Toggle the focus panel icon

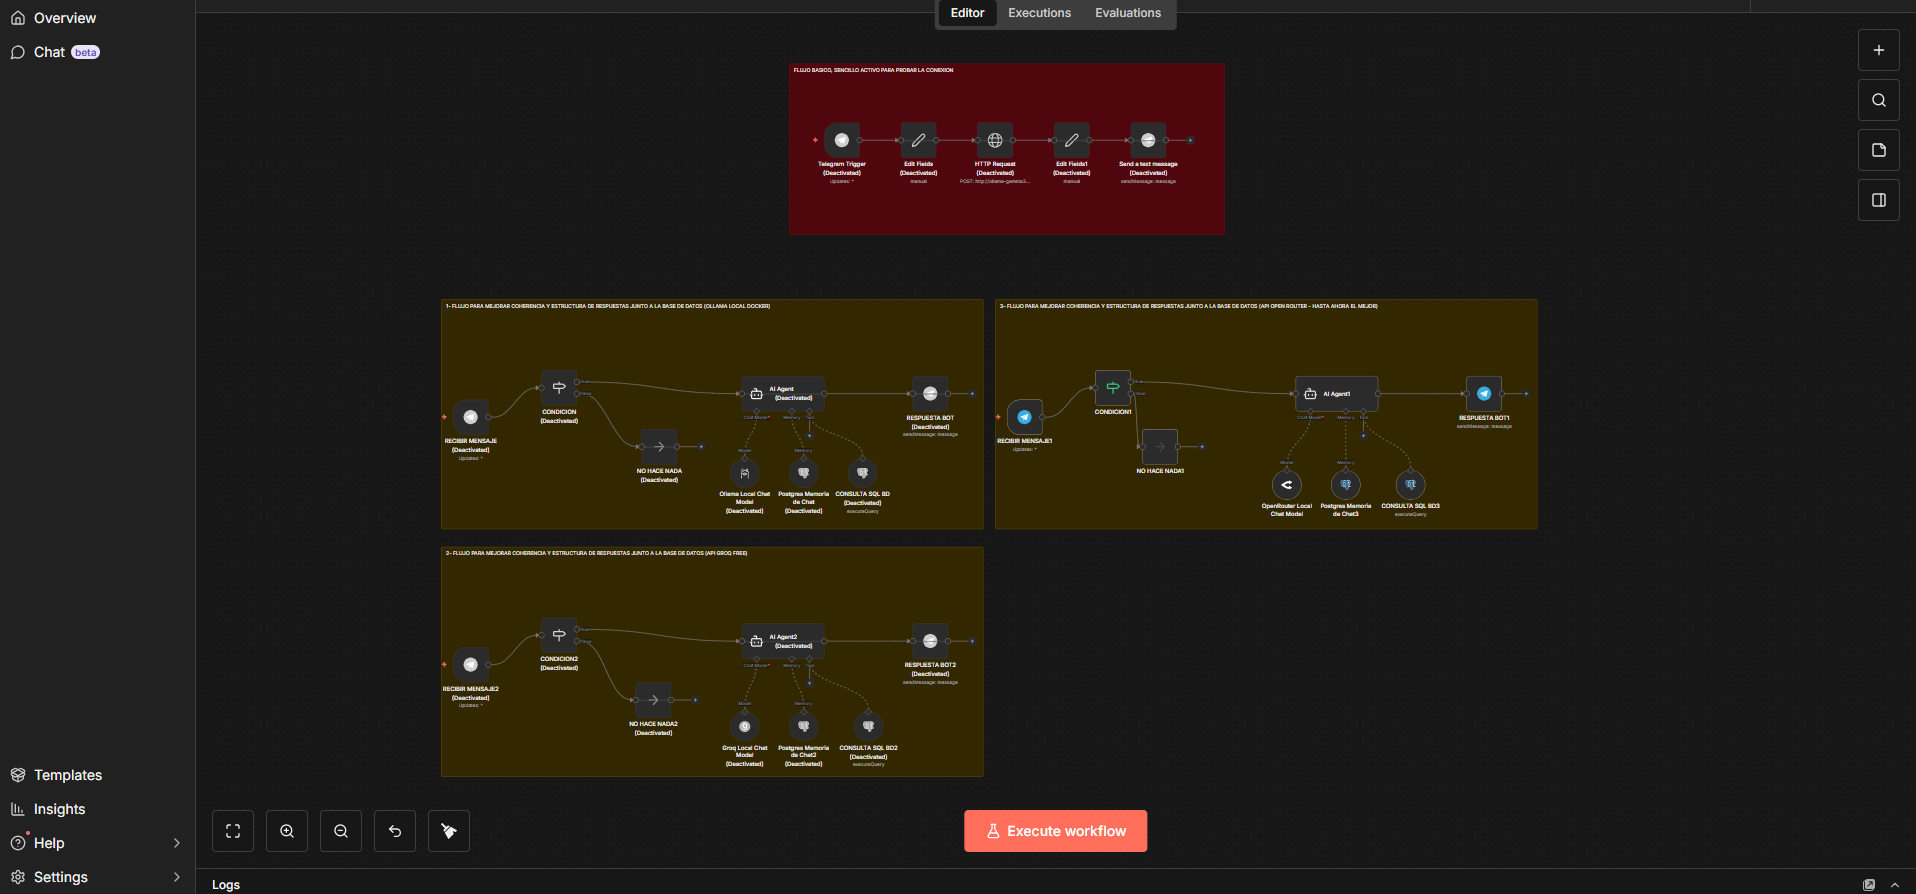pyautogui.click(x=1878, y=200)
